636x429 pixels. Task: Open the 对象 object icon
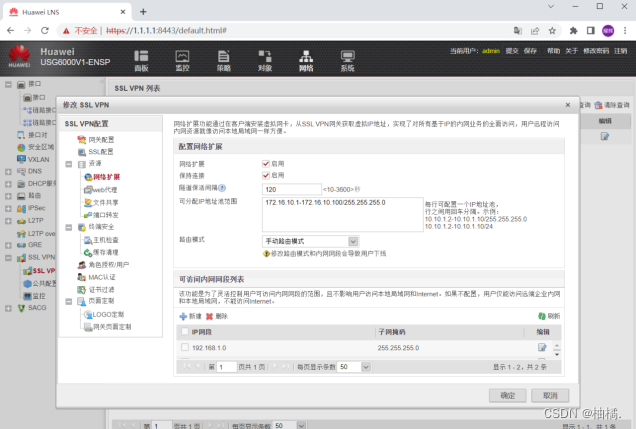coord(265,61)
